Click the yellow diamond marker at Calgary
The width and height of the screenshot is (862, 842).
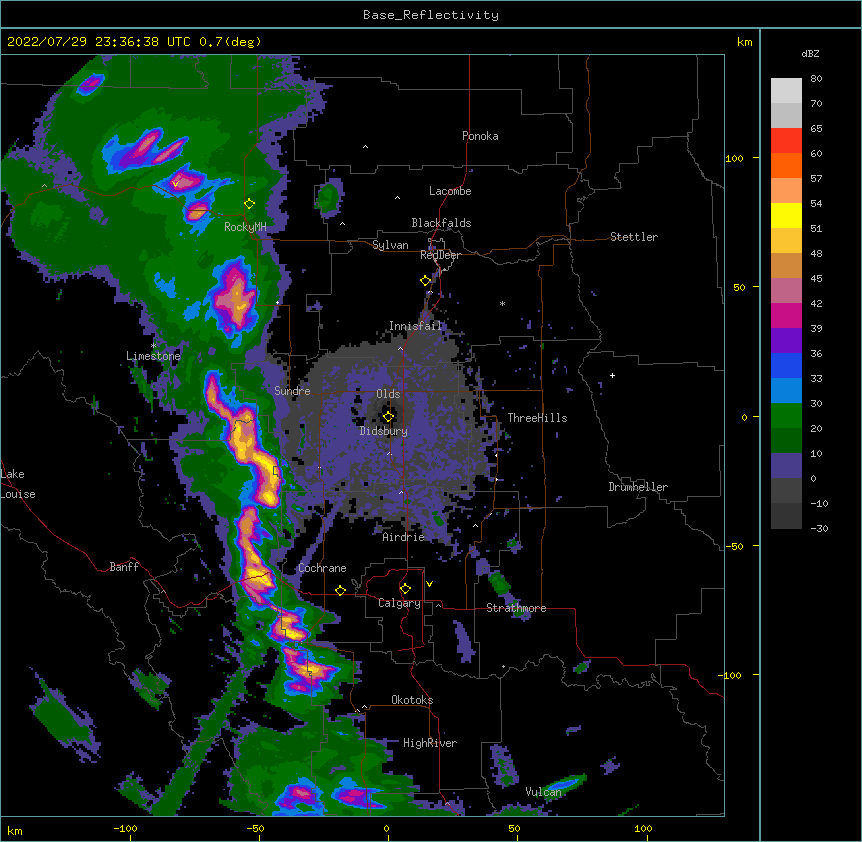(405, 589)
